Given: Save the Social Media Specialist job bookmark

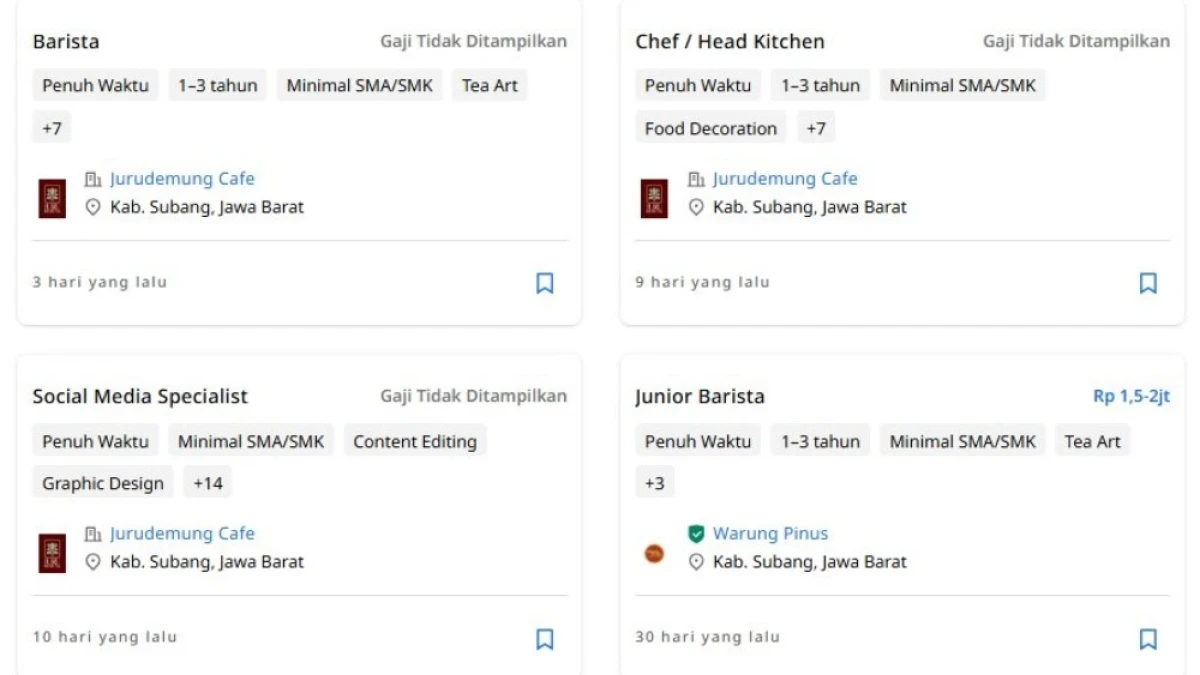Looking at the screenshot, I should click(545, 639).
